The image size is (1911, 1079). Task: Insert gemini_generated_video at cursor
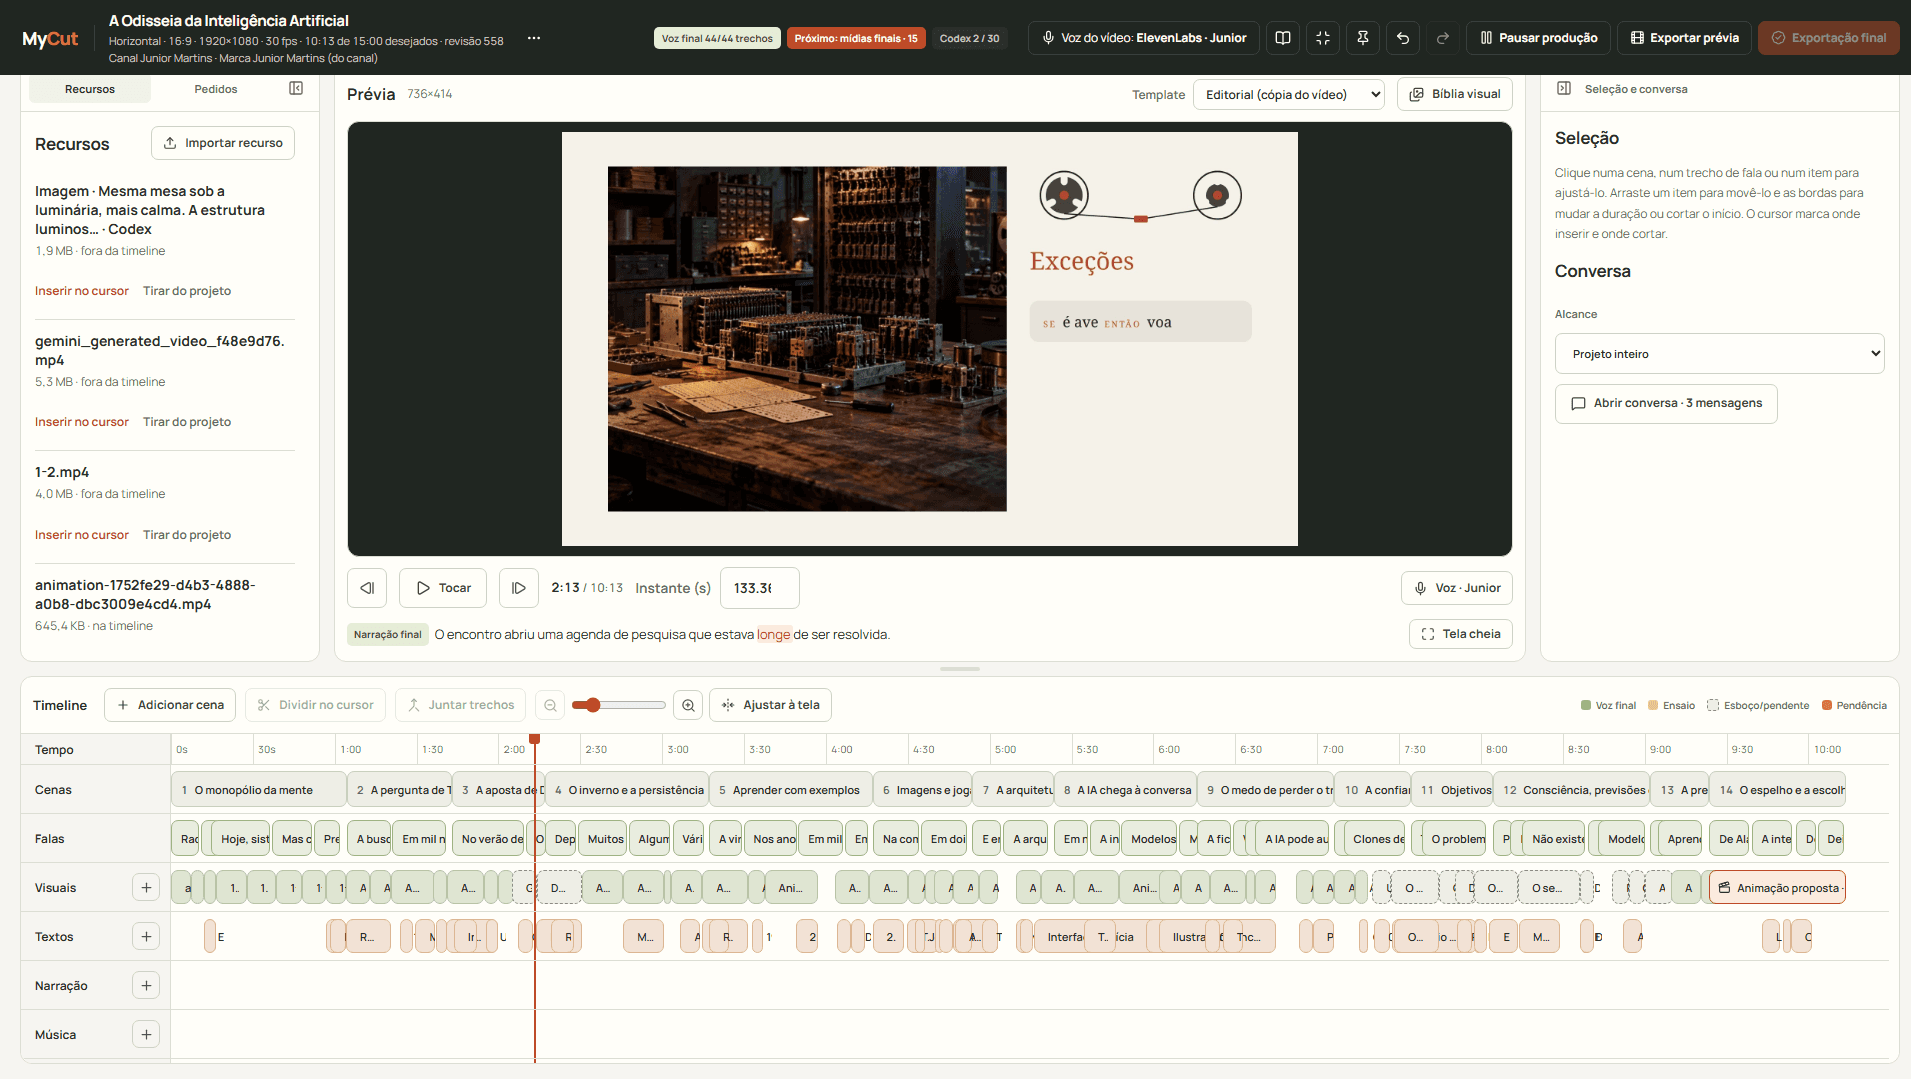click(82, 422)
